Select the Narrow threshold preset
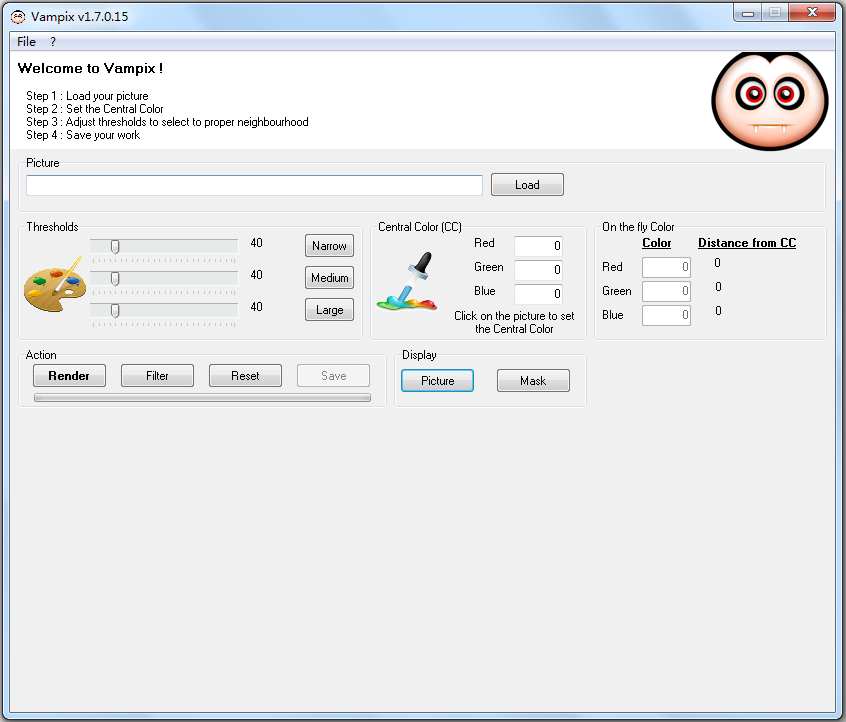 [x=329, y=246]
